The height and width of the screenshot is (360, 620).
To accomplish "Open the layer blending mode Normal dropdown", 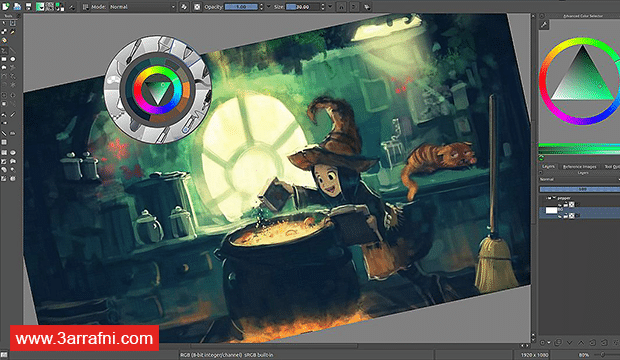I will [x=579, y=179].
